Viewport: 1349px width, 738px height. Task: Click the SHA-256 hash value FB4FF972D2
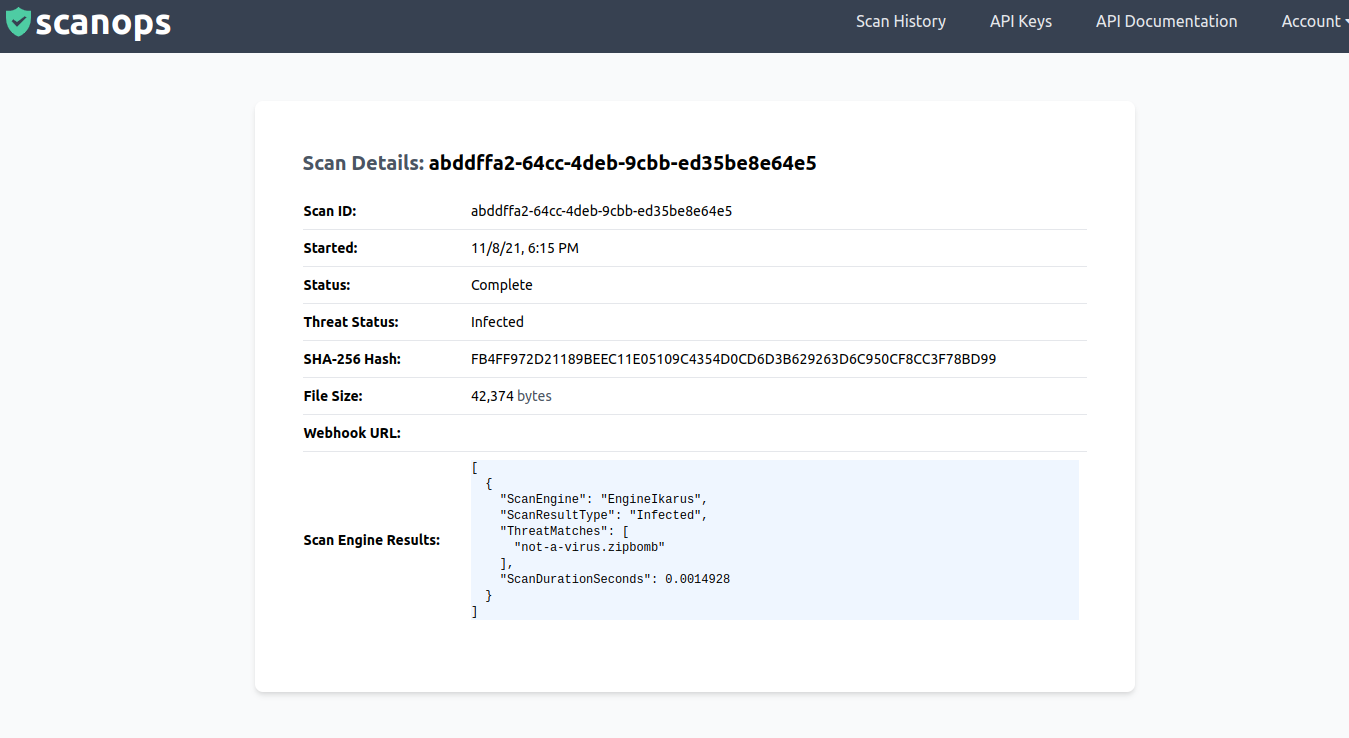coord(734,359)
